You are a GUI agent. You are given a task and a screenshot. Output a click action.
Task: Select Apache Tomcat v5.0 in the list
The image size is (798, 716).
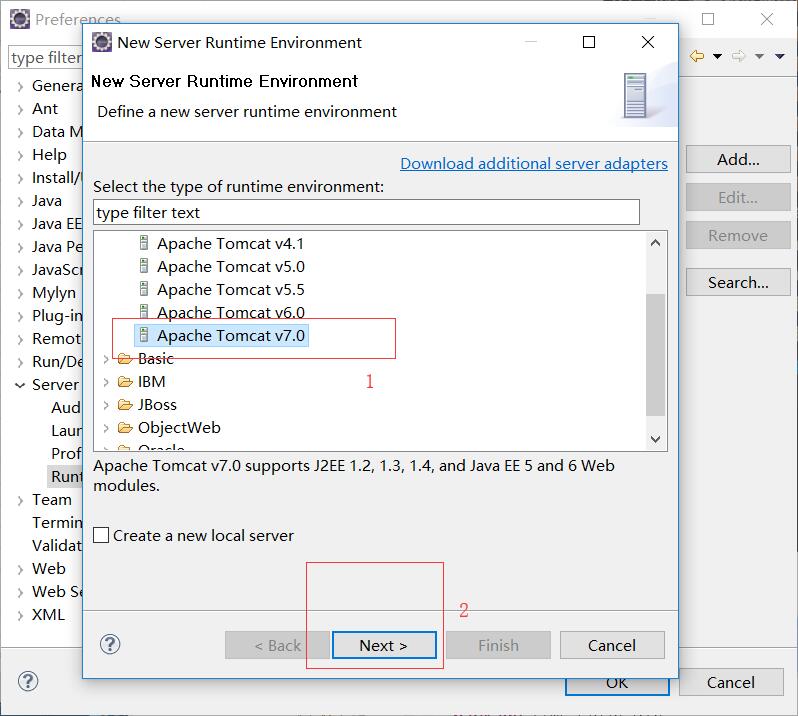pyautogui.click(x=230, y=266)
